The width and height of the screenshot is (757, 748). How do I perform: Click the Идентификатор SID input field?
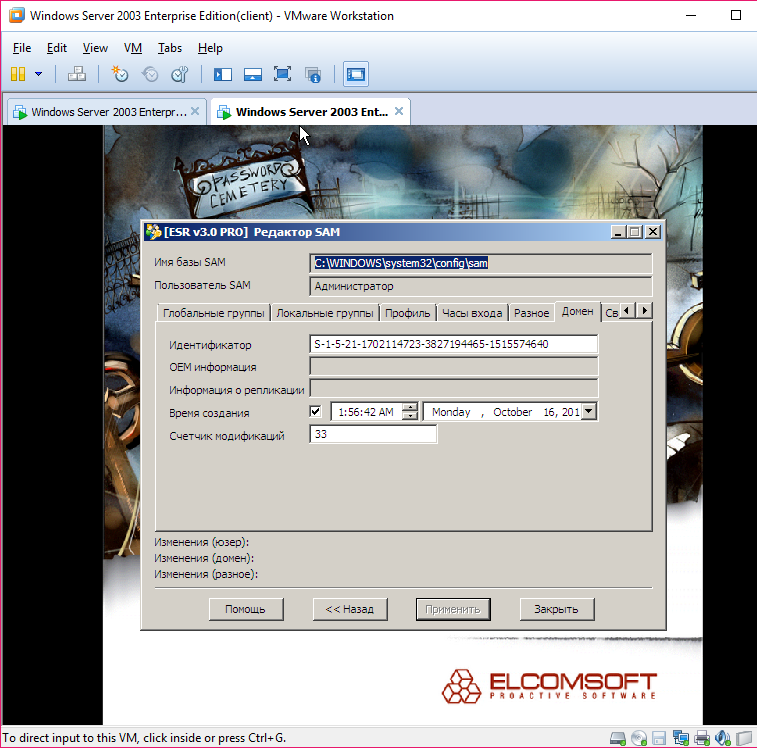click(453, 344)
